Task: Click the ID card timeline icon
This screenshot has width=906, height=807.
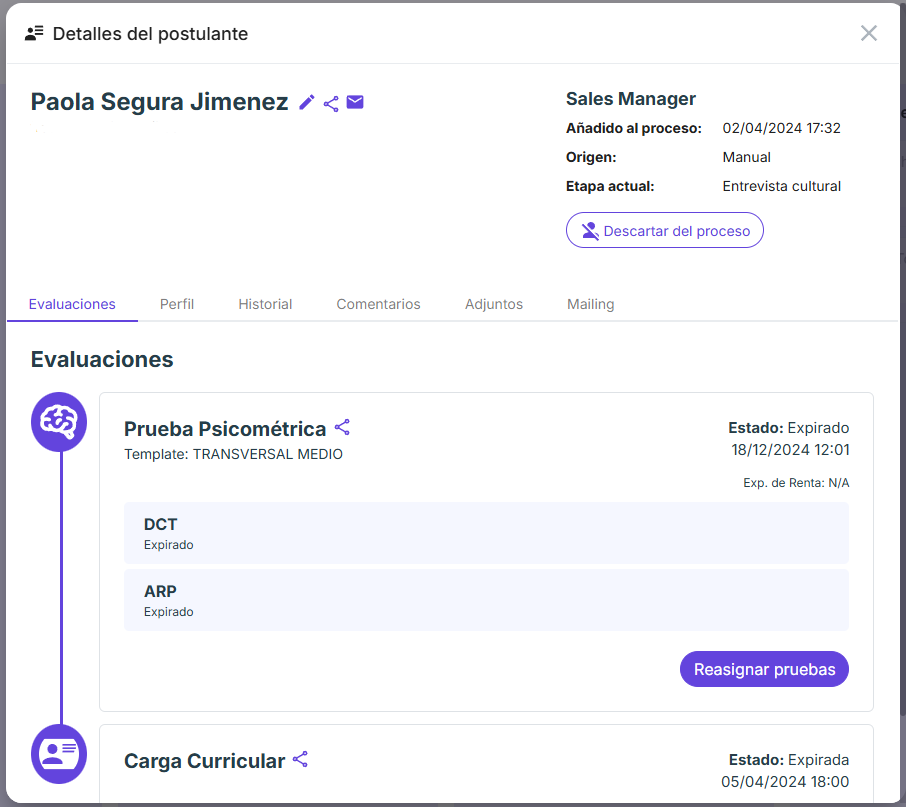Action: tap(59, 754)
